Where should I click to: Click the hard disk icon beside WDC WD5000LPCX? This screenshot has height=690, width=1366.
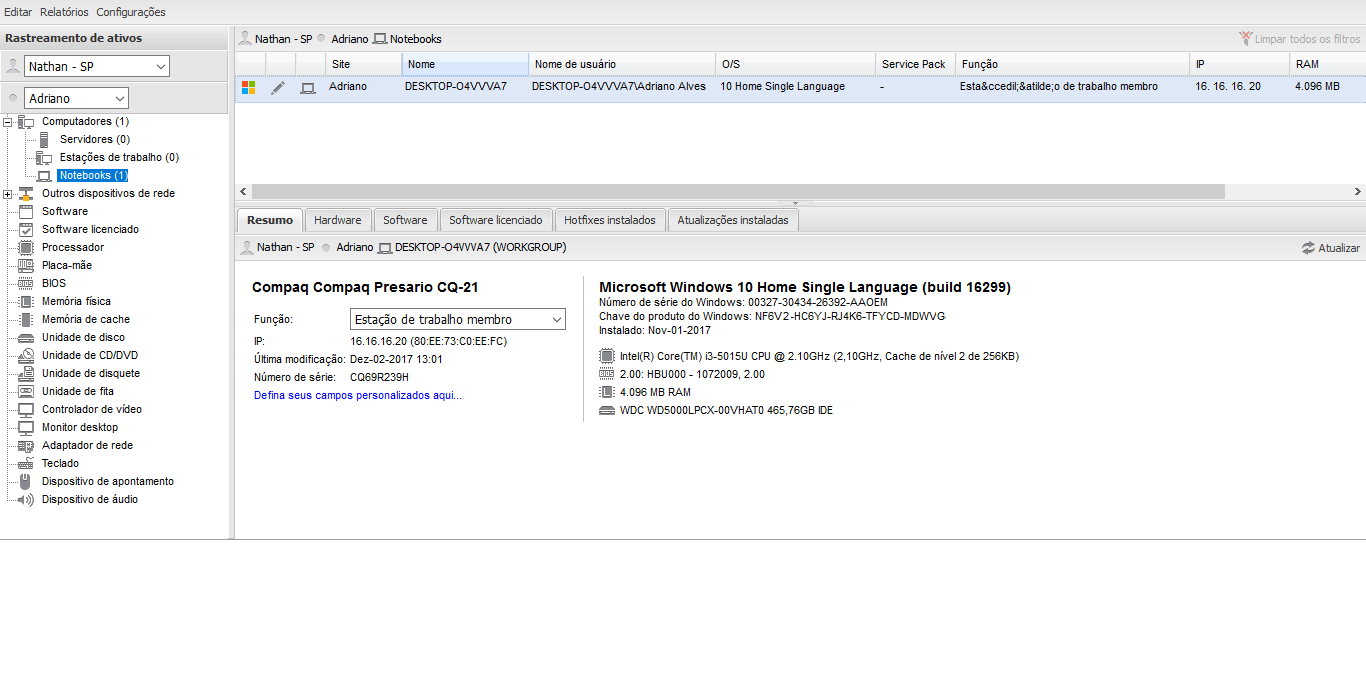607,410
